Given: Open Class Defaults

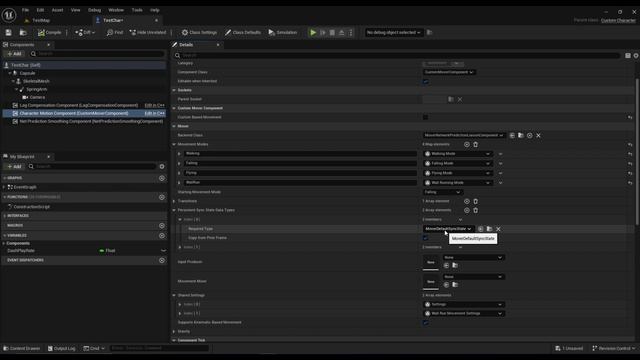Looking at the screenshot, I should pos(242,32).
